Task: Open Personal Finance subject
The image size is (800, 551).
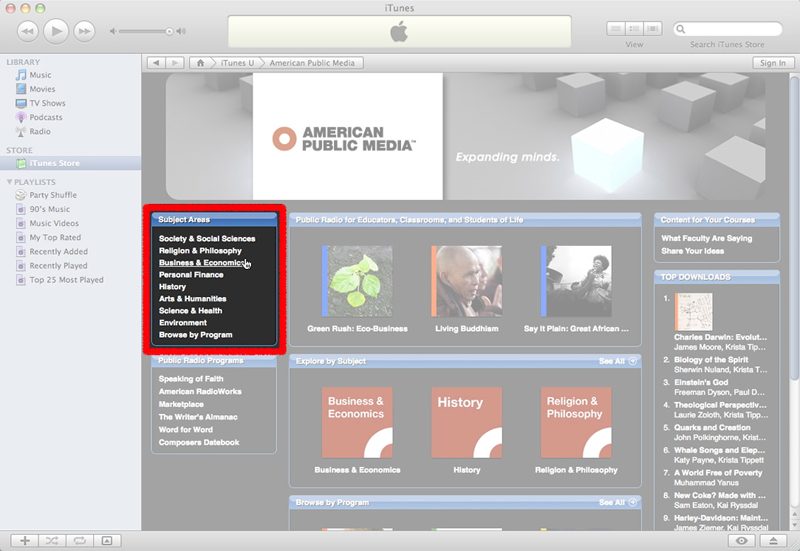Action: (191, 275)
